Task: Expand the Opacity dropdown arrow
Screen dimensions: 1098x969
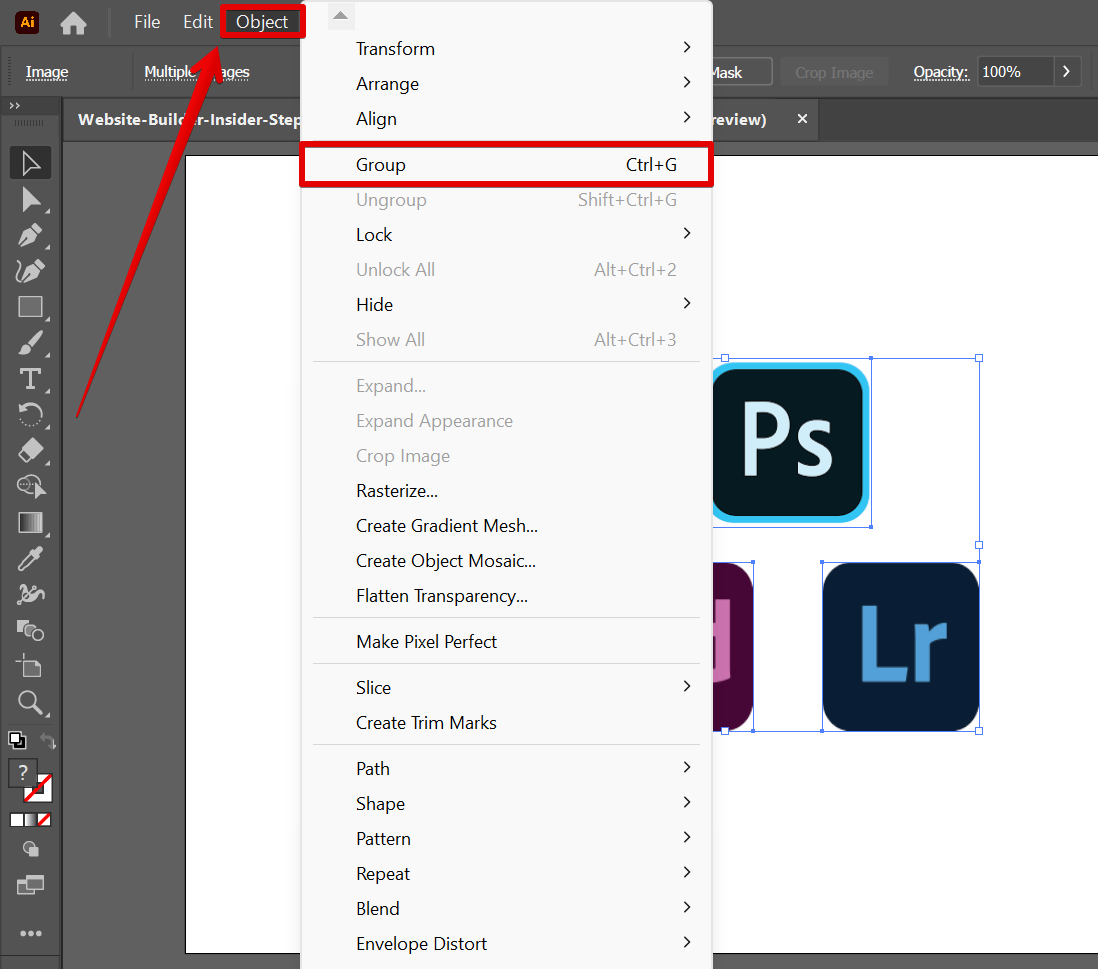Action: point(1066,71)
